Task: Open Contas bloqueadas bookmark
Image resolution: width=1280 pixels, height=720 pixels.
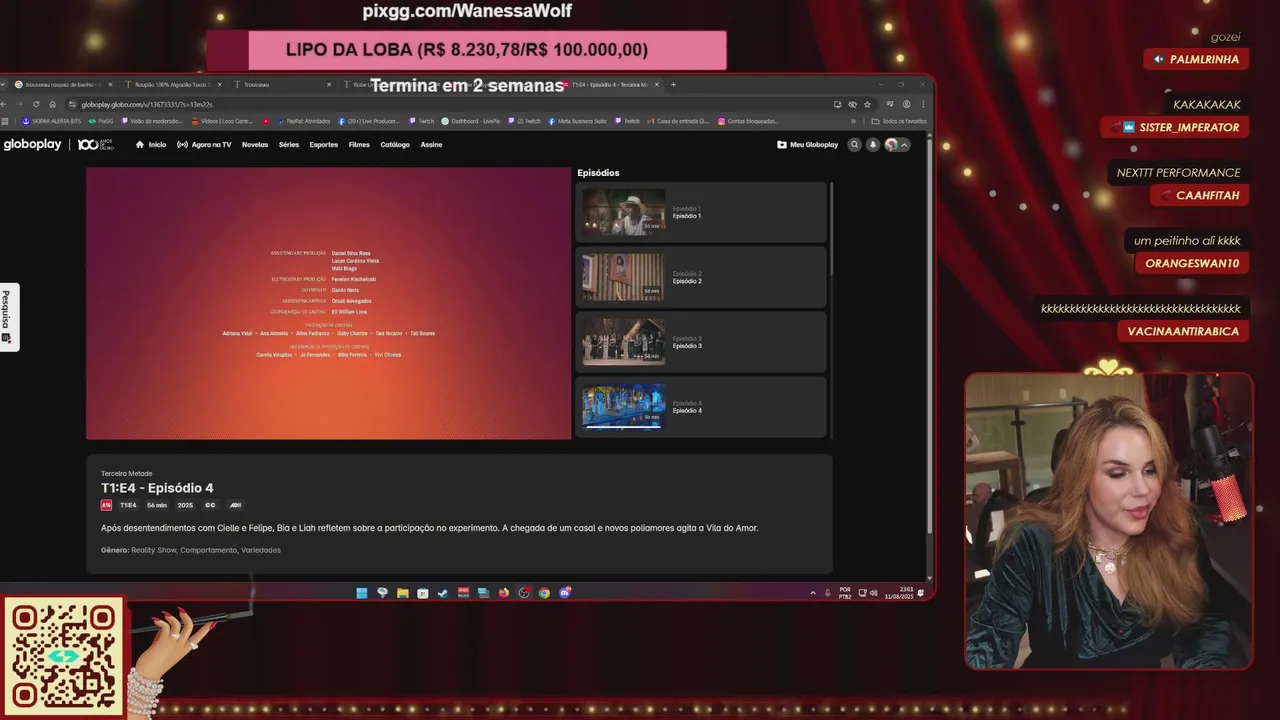Action: (x=748, y=121)
